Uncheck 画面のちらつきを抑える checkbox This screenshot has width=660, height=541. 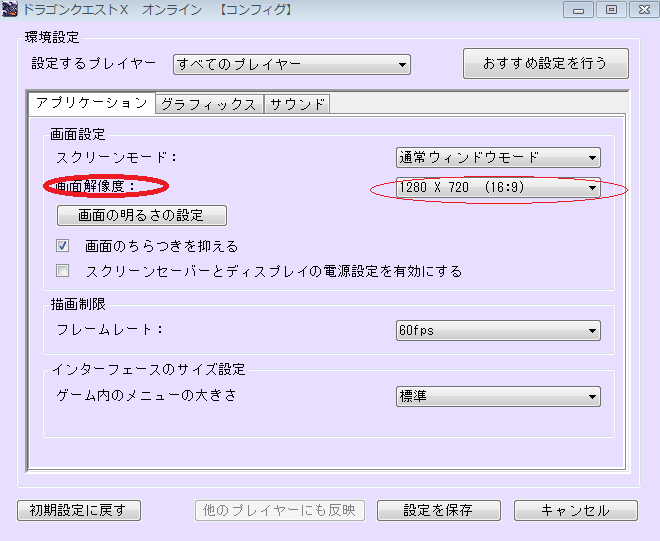tap(63, 245)
